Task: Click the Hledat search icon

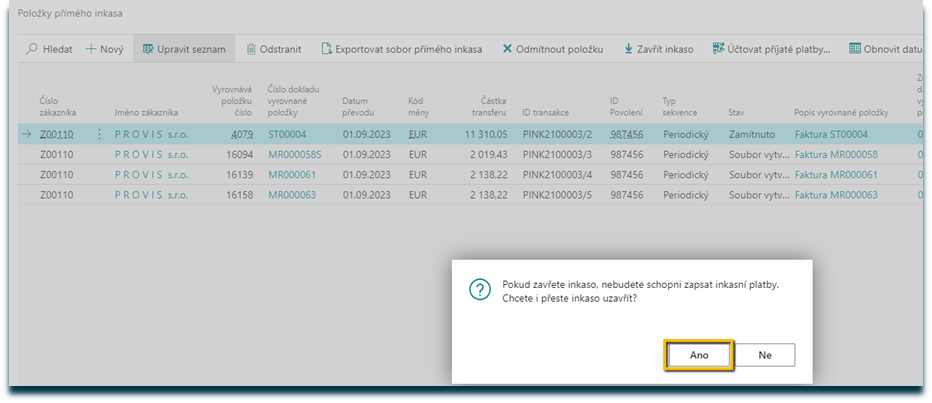Action: (33, 49)
